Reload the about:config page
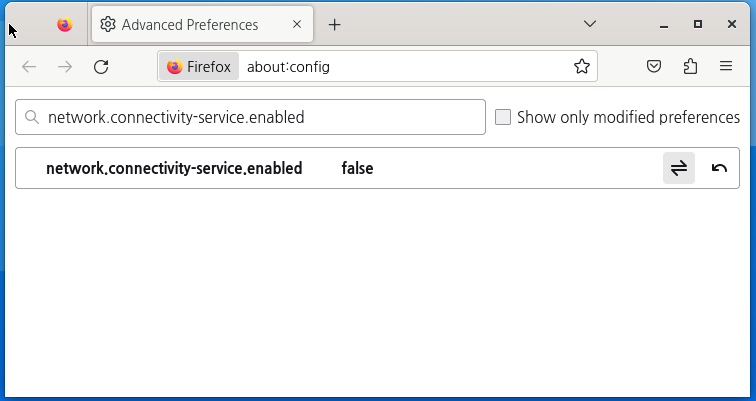 pyautogui.click(x=101, y=67)
